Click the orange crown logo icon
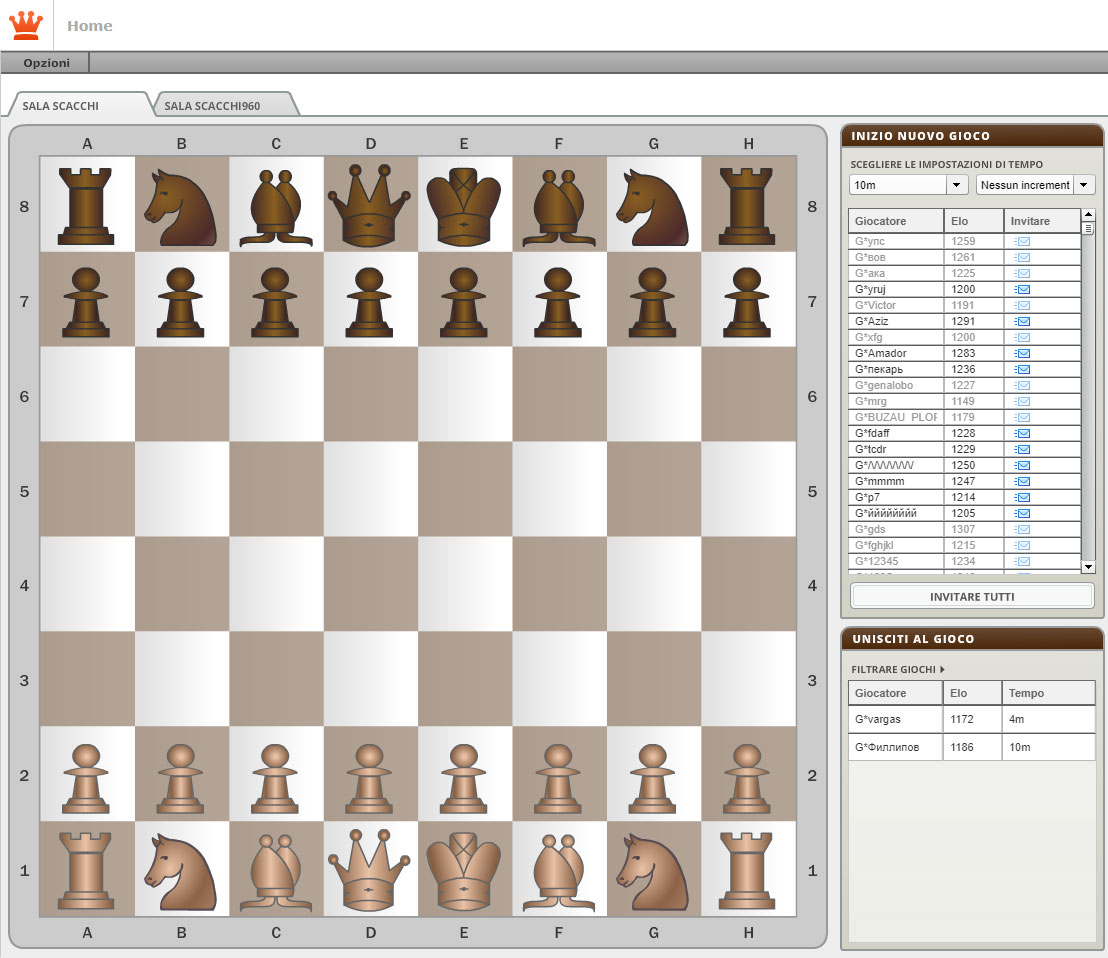Viewport: 1108px width, 958px height. pyautogui.click(x=26, y=25)
